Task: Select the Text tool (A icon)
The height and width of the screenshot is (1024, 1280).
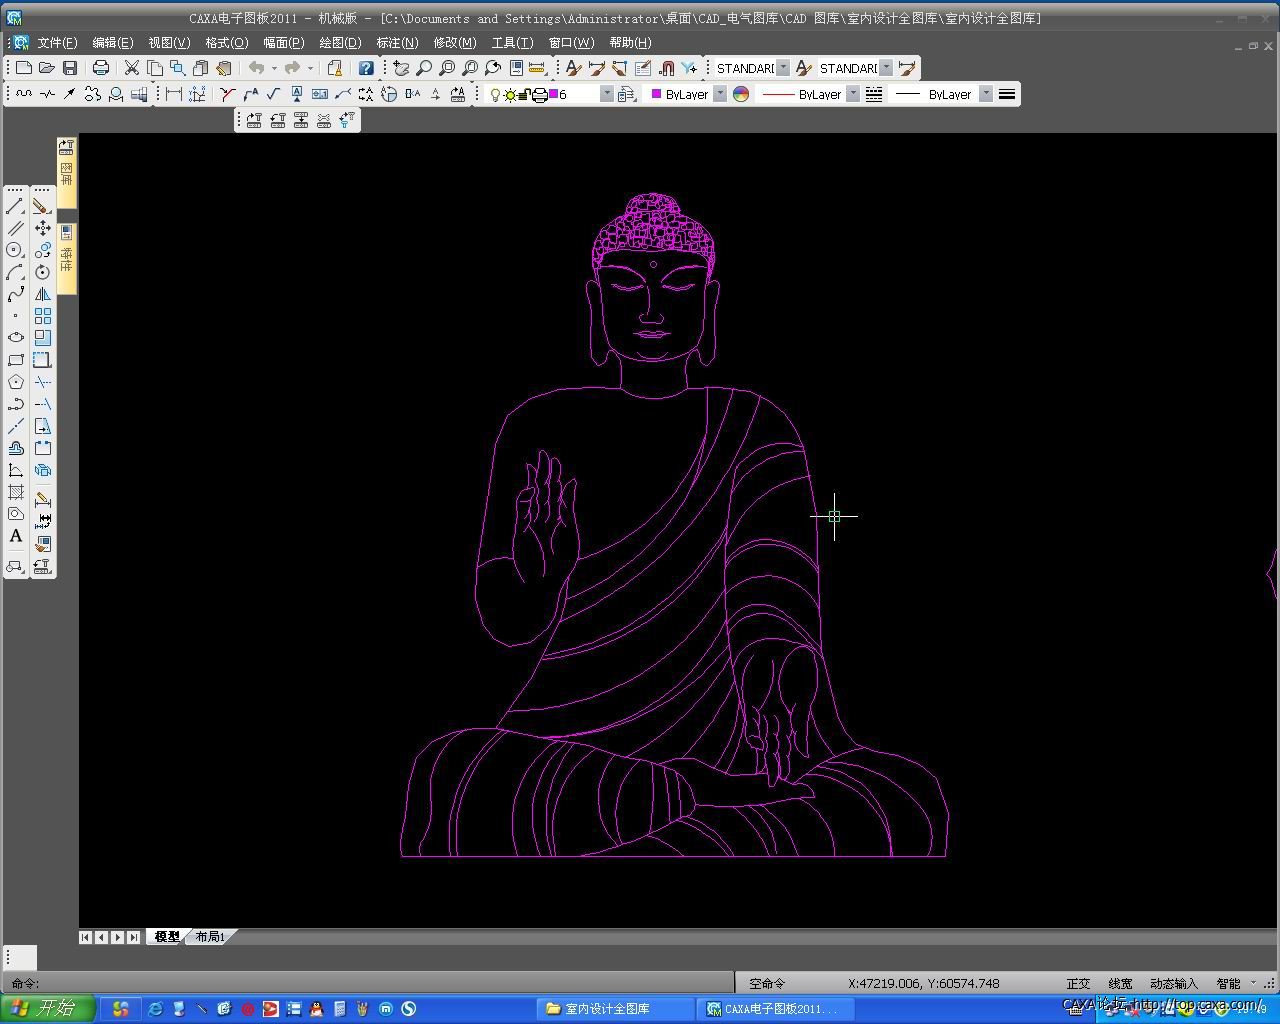Action: tap(15, 536)
